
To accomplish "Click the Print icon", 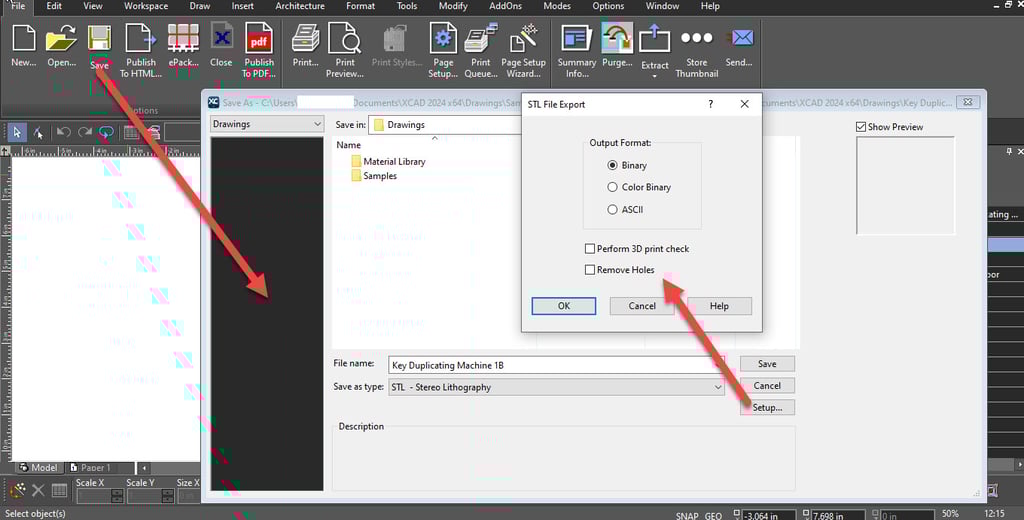I will (x=305, y=38).
